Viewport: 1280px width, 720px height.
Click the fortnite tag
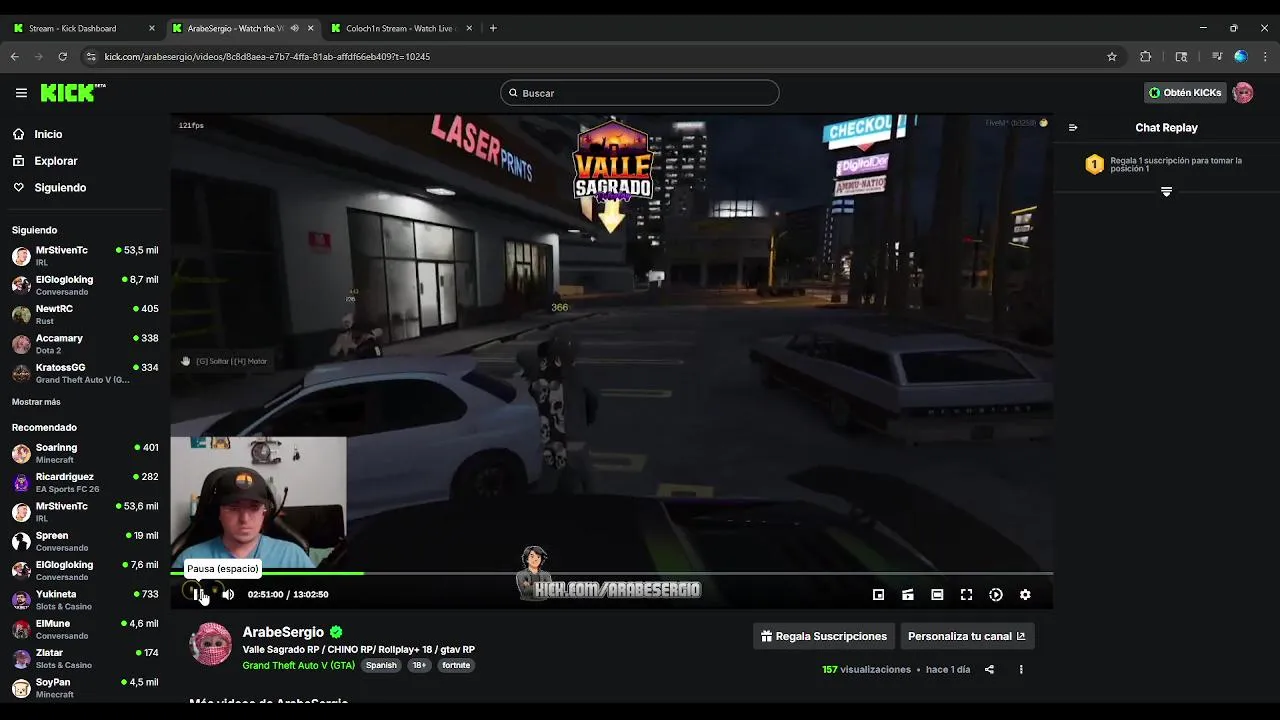(x=456, y=665)
